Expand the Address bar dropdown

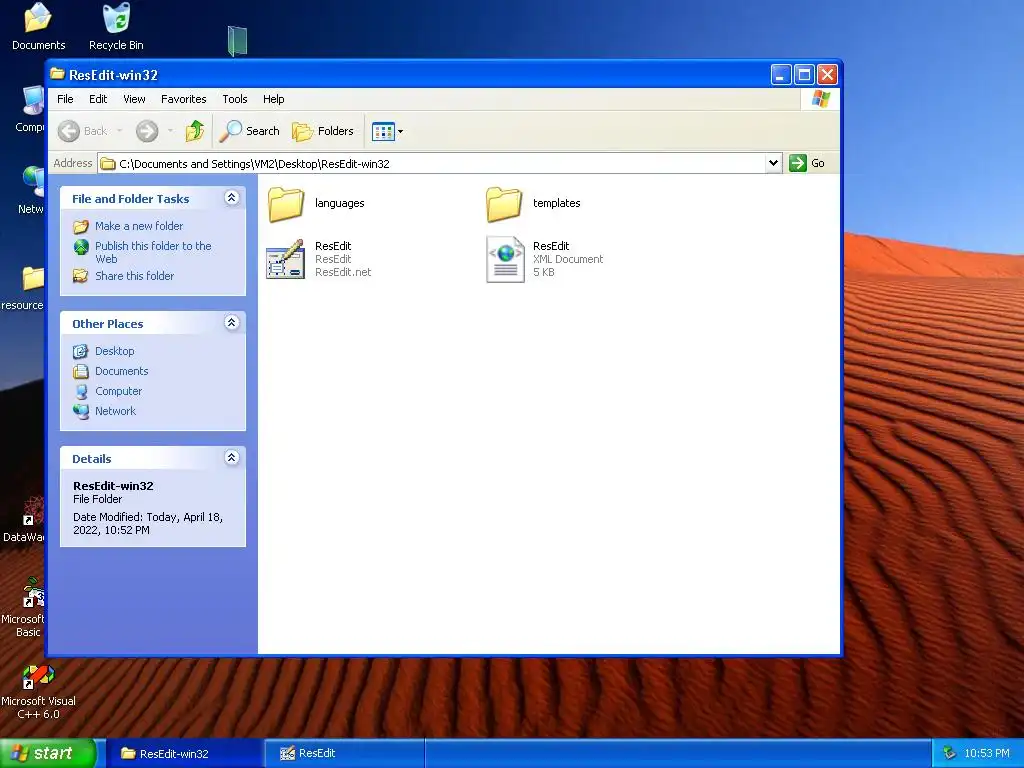[x=773, y=163]
